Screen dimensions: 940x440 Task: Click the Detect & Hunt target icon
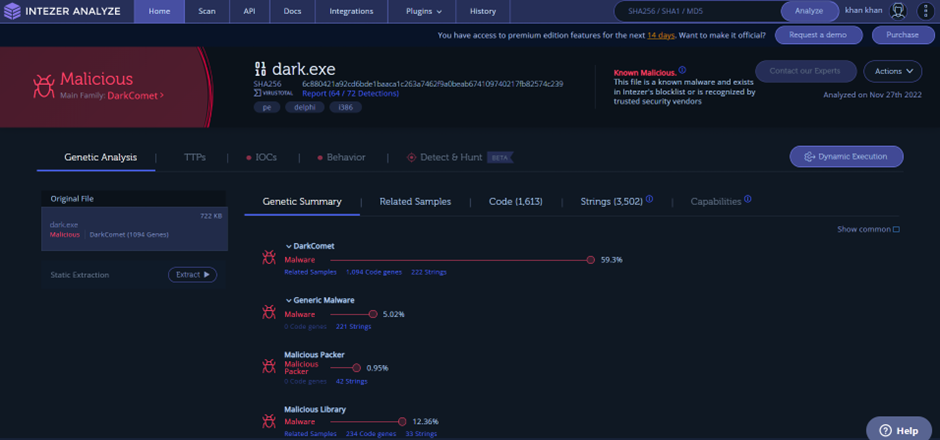point(411,158)
